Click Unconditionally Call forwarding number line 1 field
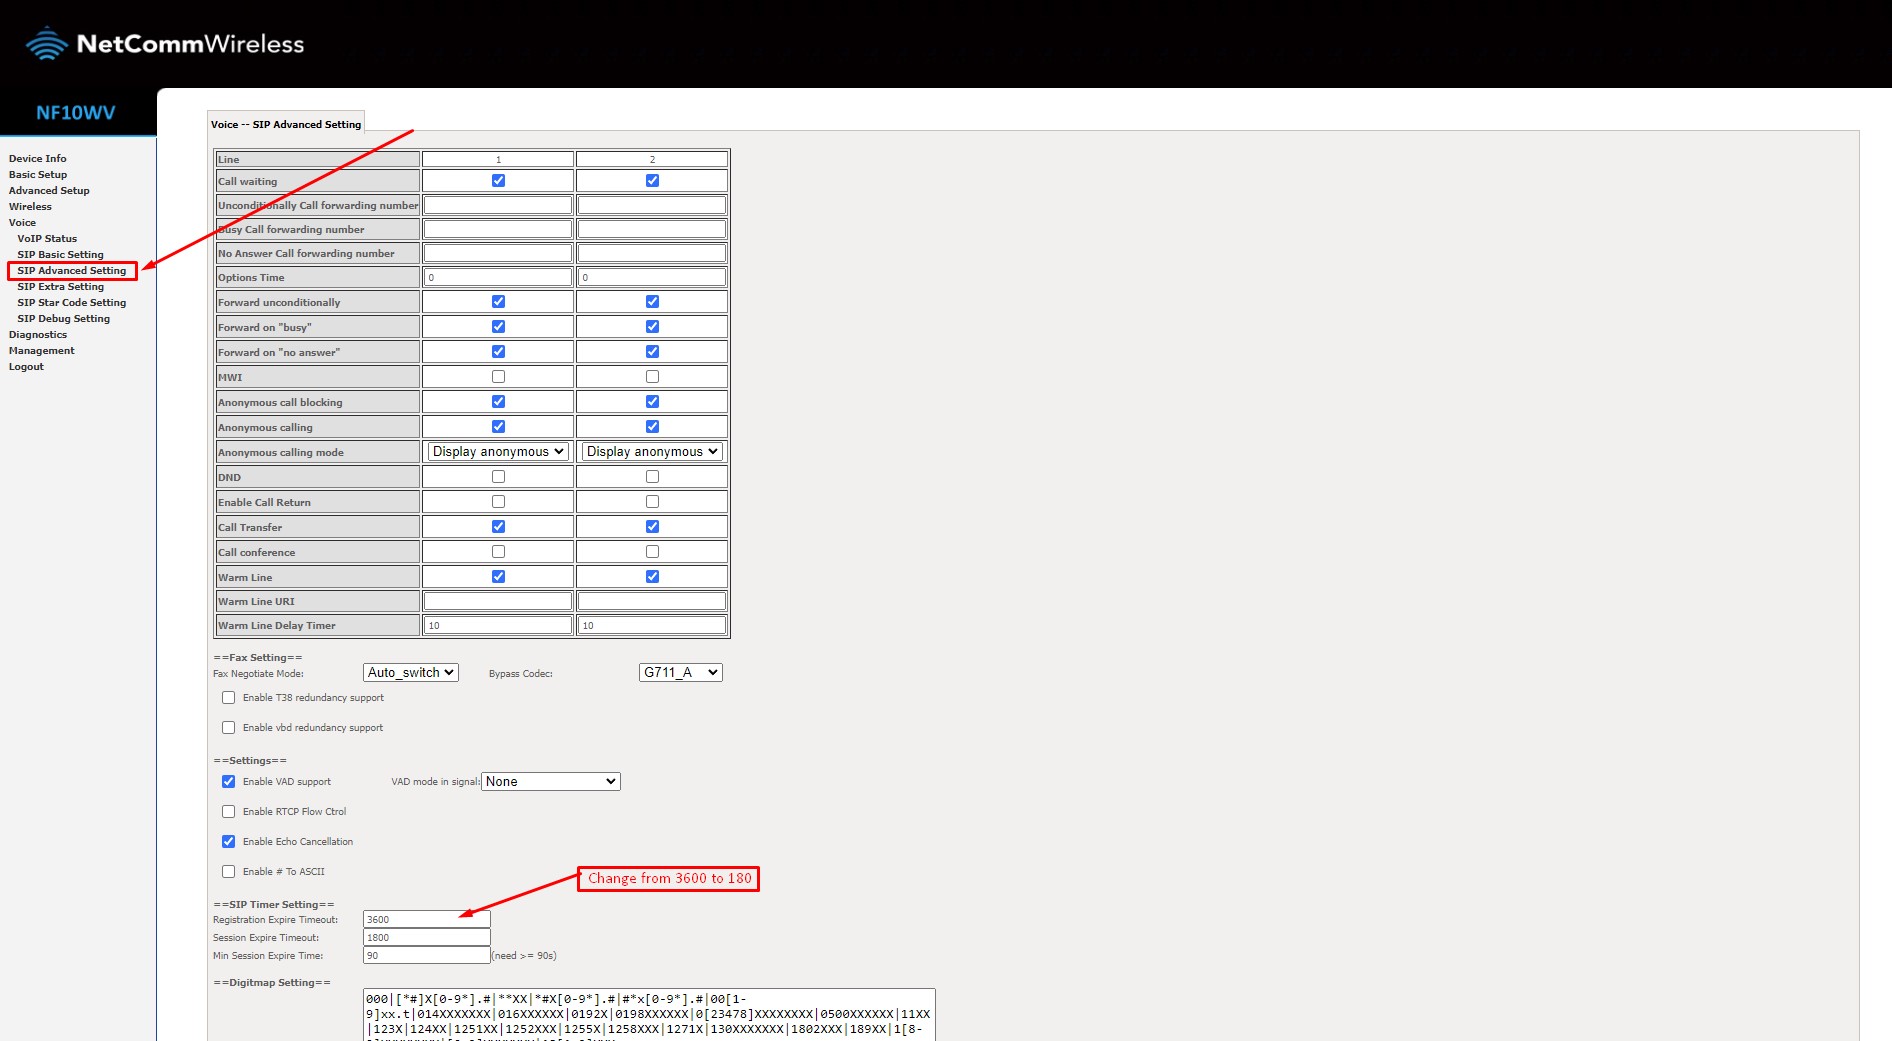Image resolution: width=1892 pixels, height=1041 pixels. pos(498,205)
